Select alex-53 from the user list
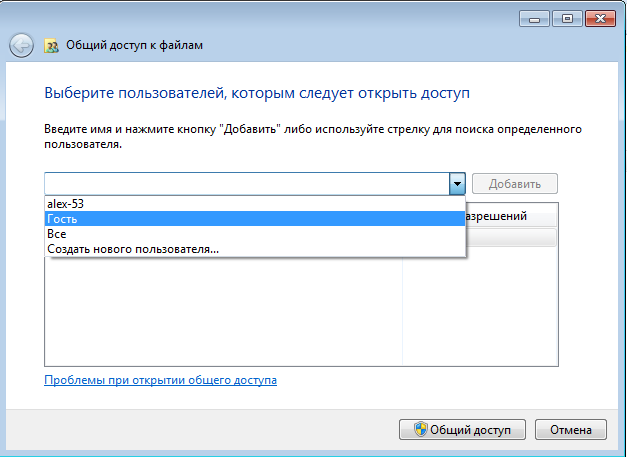Screen dimensions: 627x457 click(x=255, y=204)
